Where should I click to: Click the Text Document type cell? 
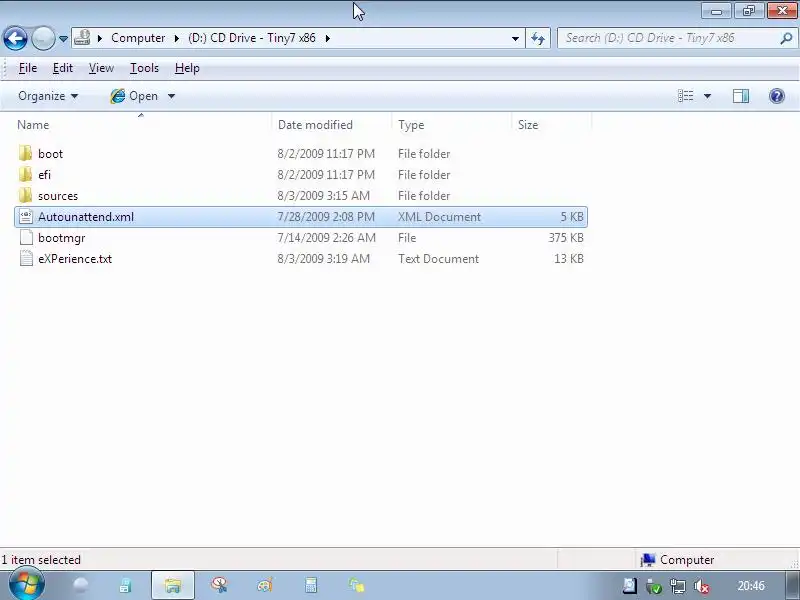point(438,259)
